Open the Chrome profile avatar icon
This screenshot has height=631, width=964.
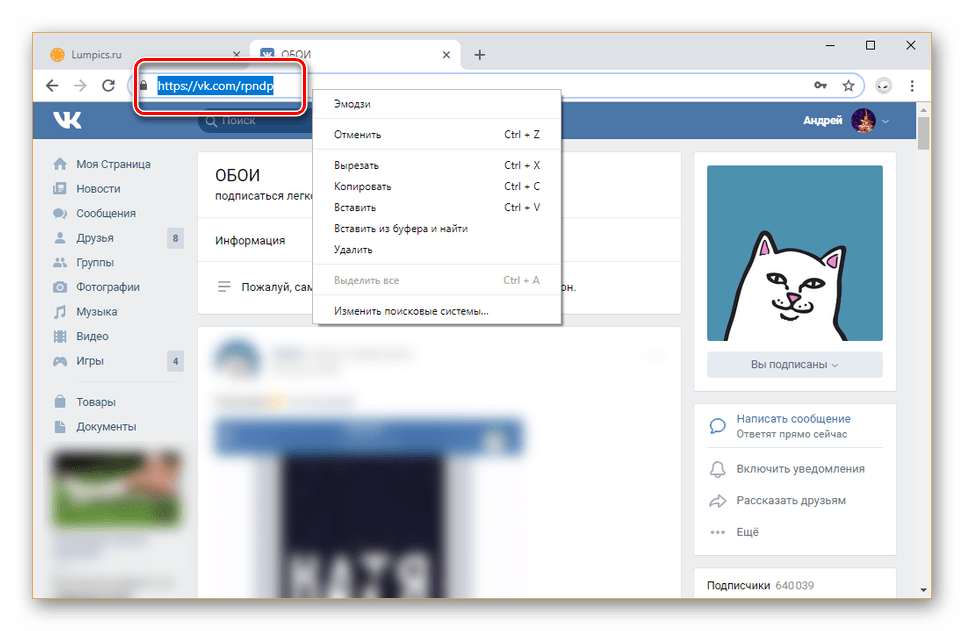pyautogui.click(x=883, y=85)
